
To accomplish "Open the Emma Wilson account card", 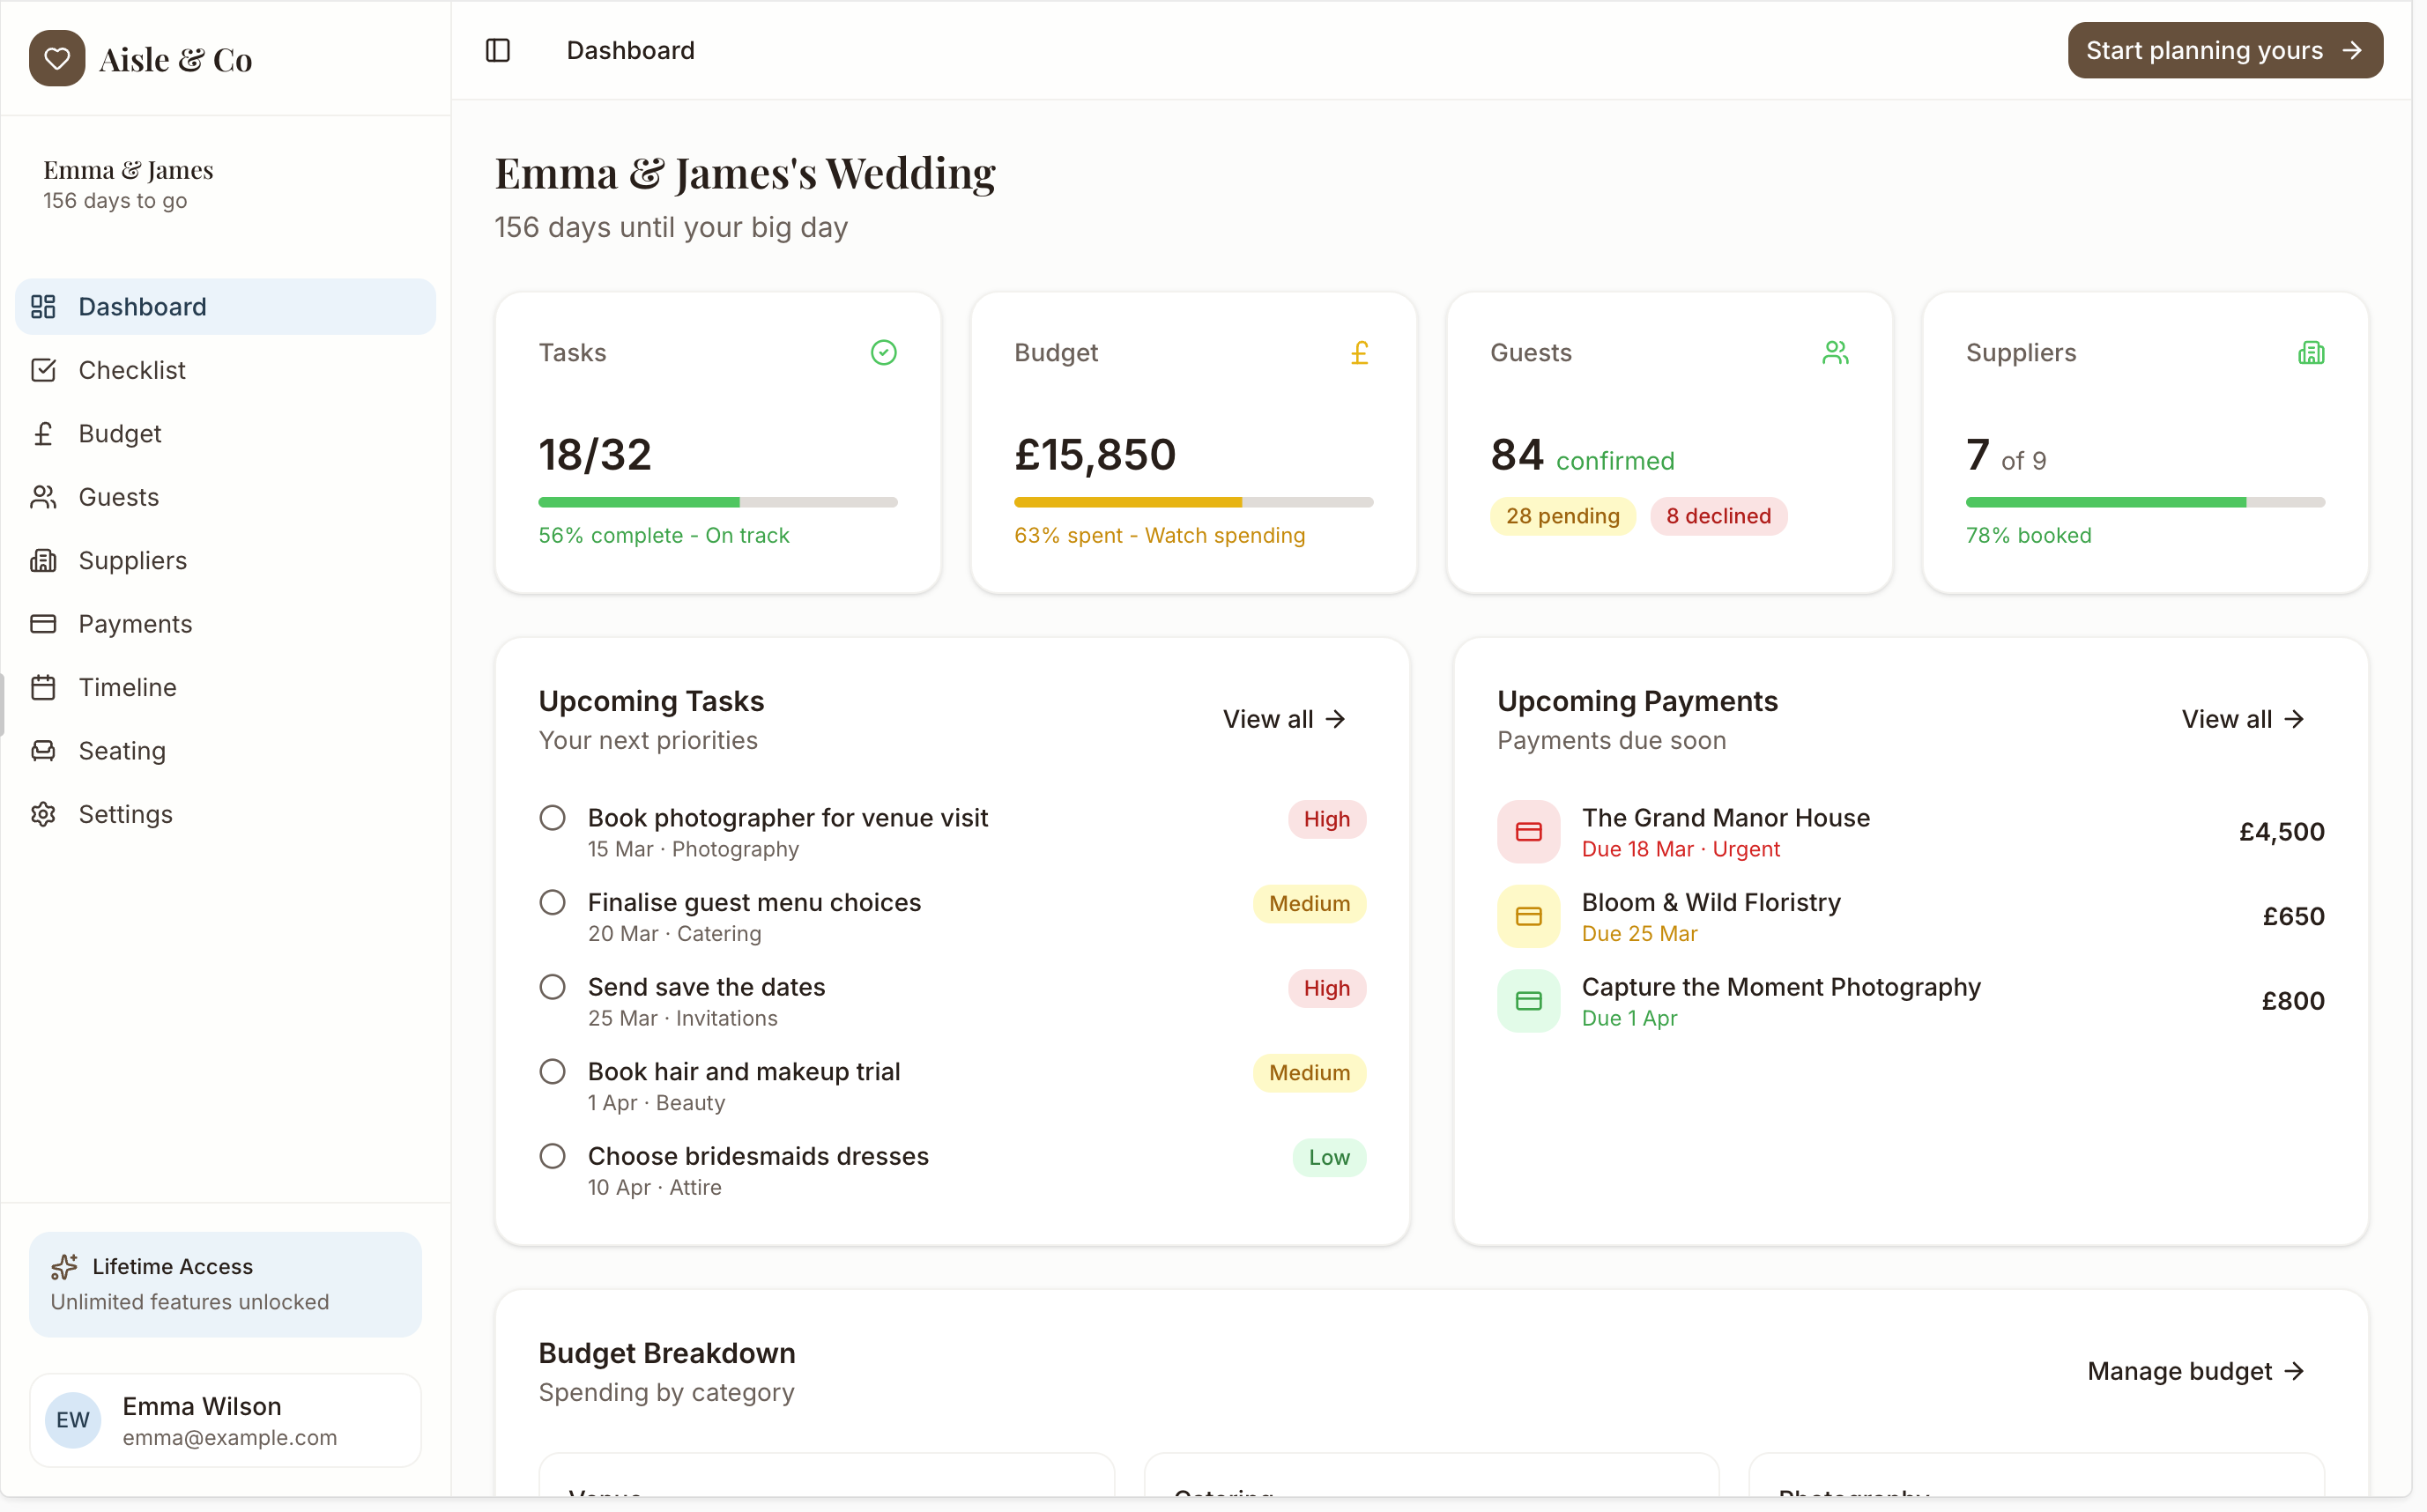I will click(225, 1420).
